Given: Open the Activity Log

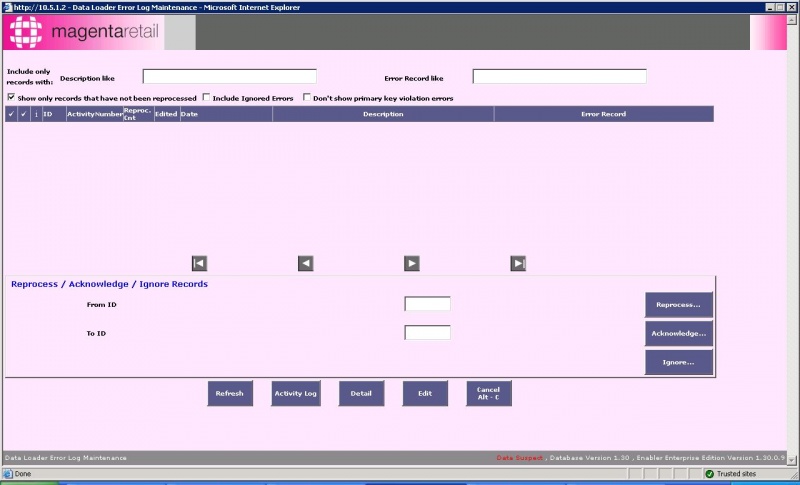Looking at the screenshot, I should point(295,393).
